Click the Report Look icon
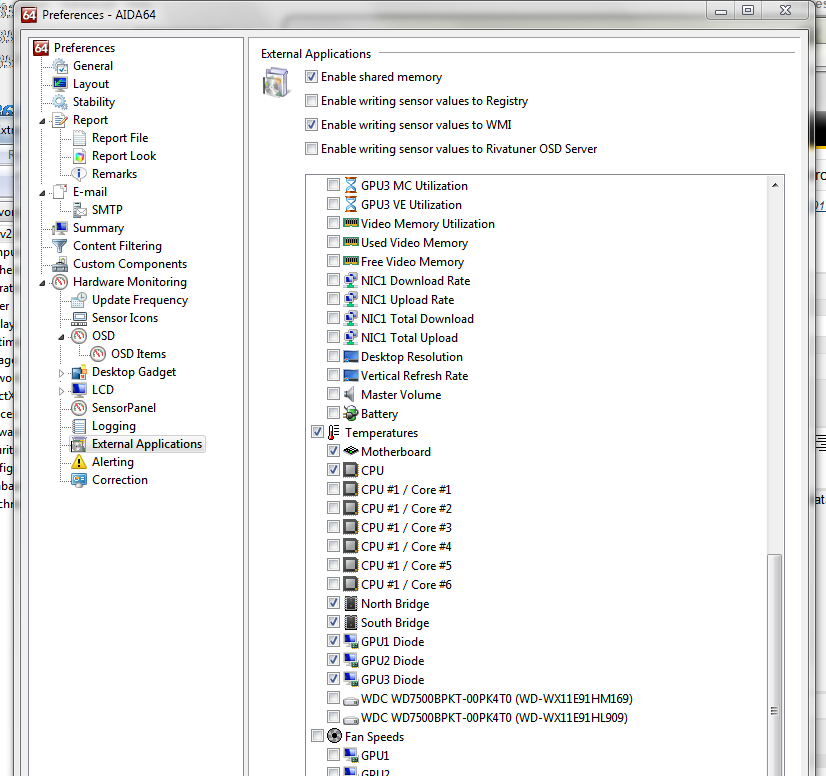Image resolution: width=826 pixels, height=776 pixels. click(79, 156)
